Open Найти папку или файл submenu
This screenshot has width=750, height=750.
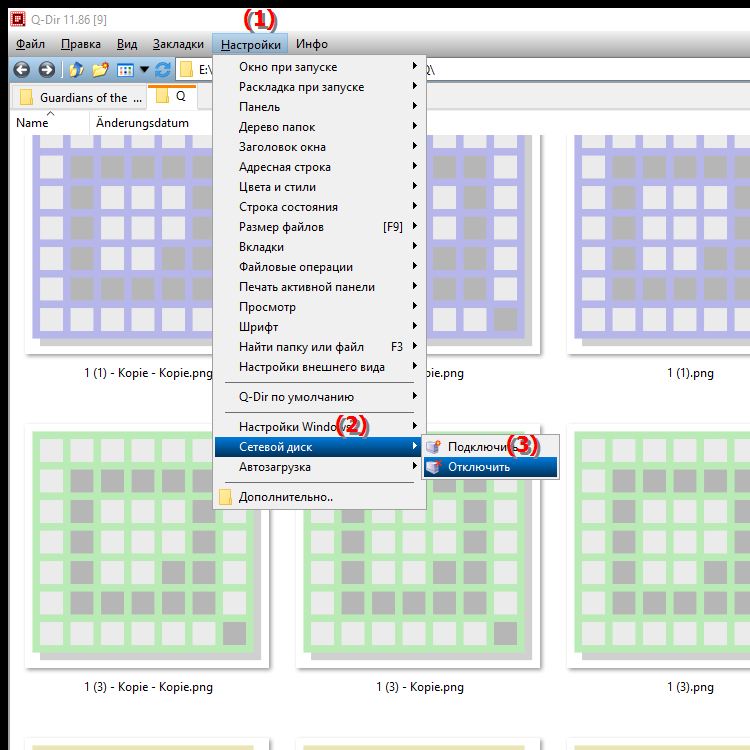pos(320,347)
